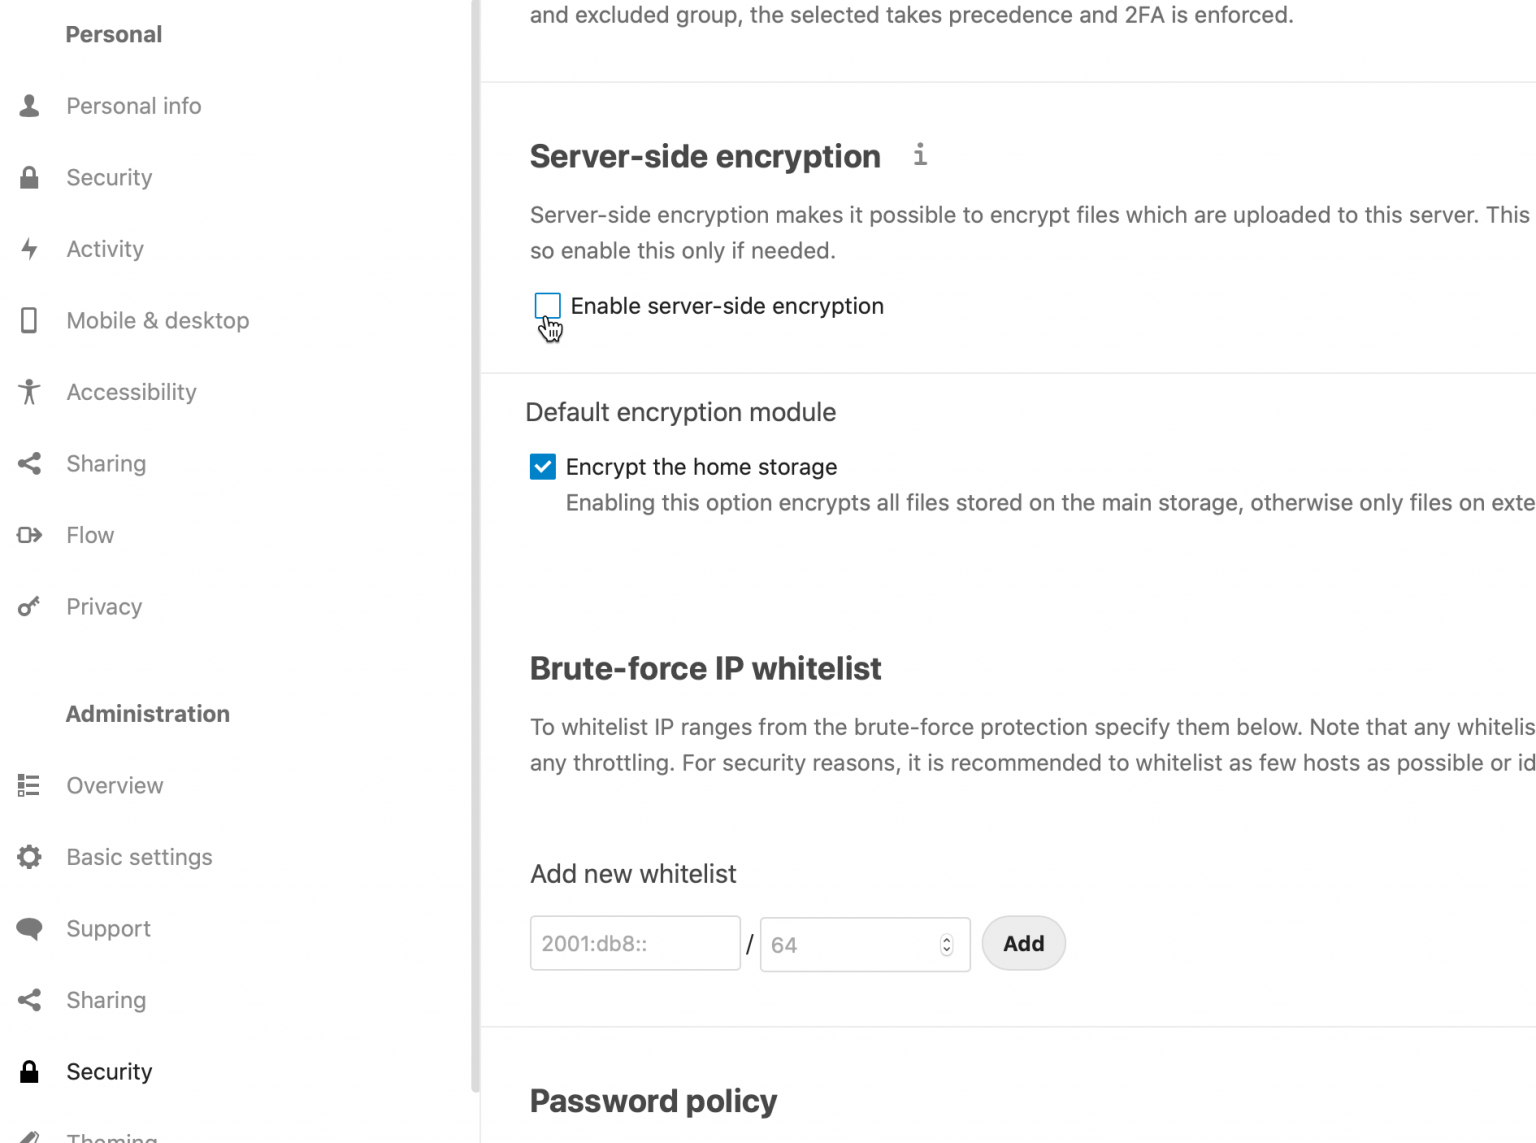Click the server-side encryption info icon
1536x1143 pixels.
point(919,156)
